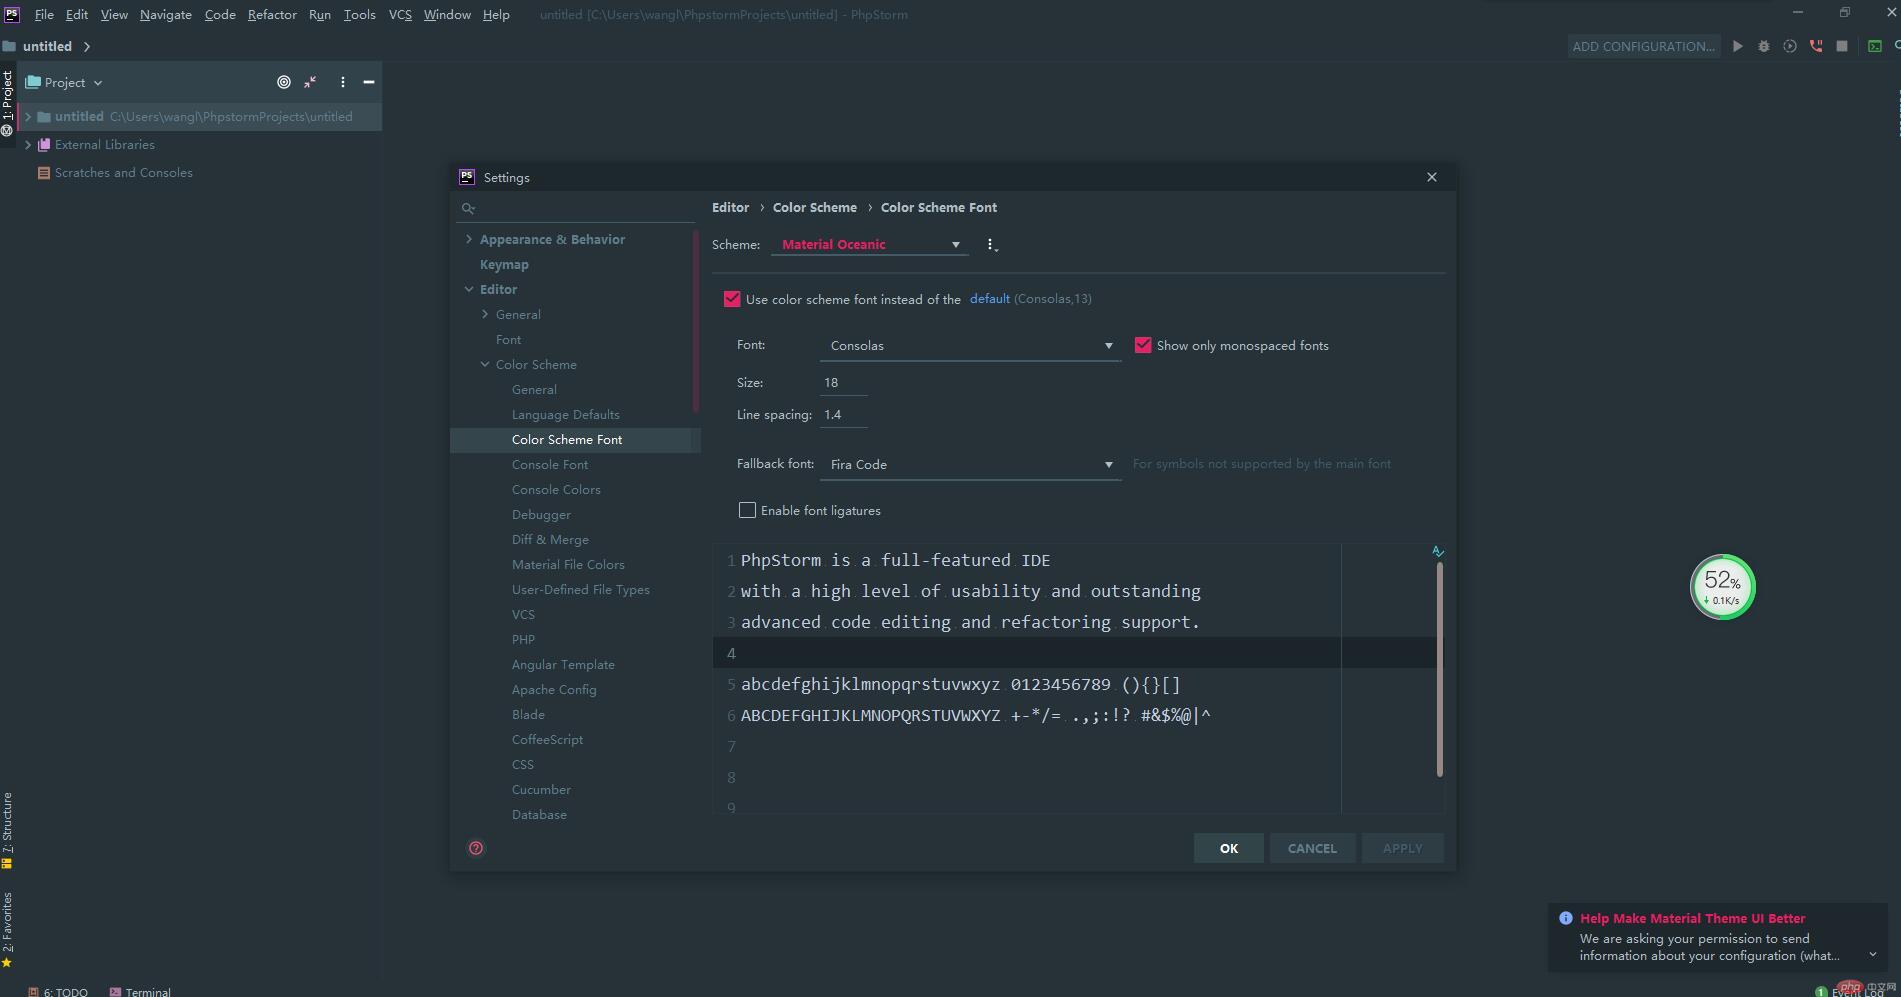The image size is (1901, 997).
Task: Select Keymap in settings tree
Action: point(504,264)
